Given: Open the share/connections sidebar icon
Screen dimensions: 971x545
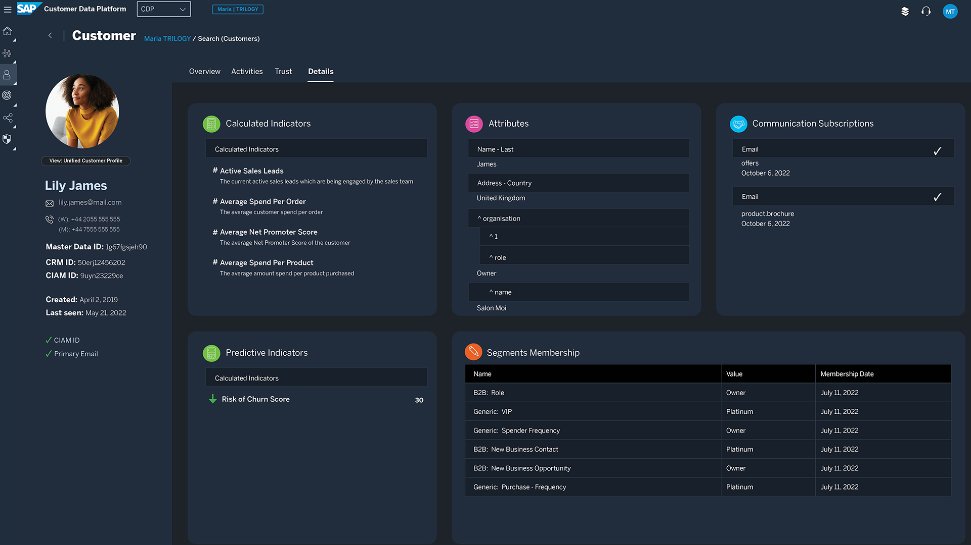Looking at the screenshot, I should click(8, 117).
